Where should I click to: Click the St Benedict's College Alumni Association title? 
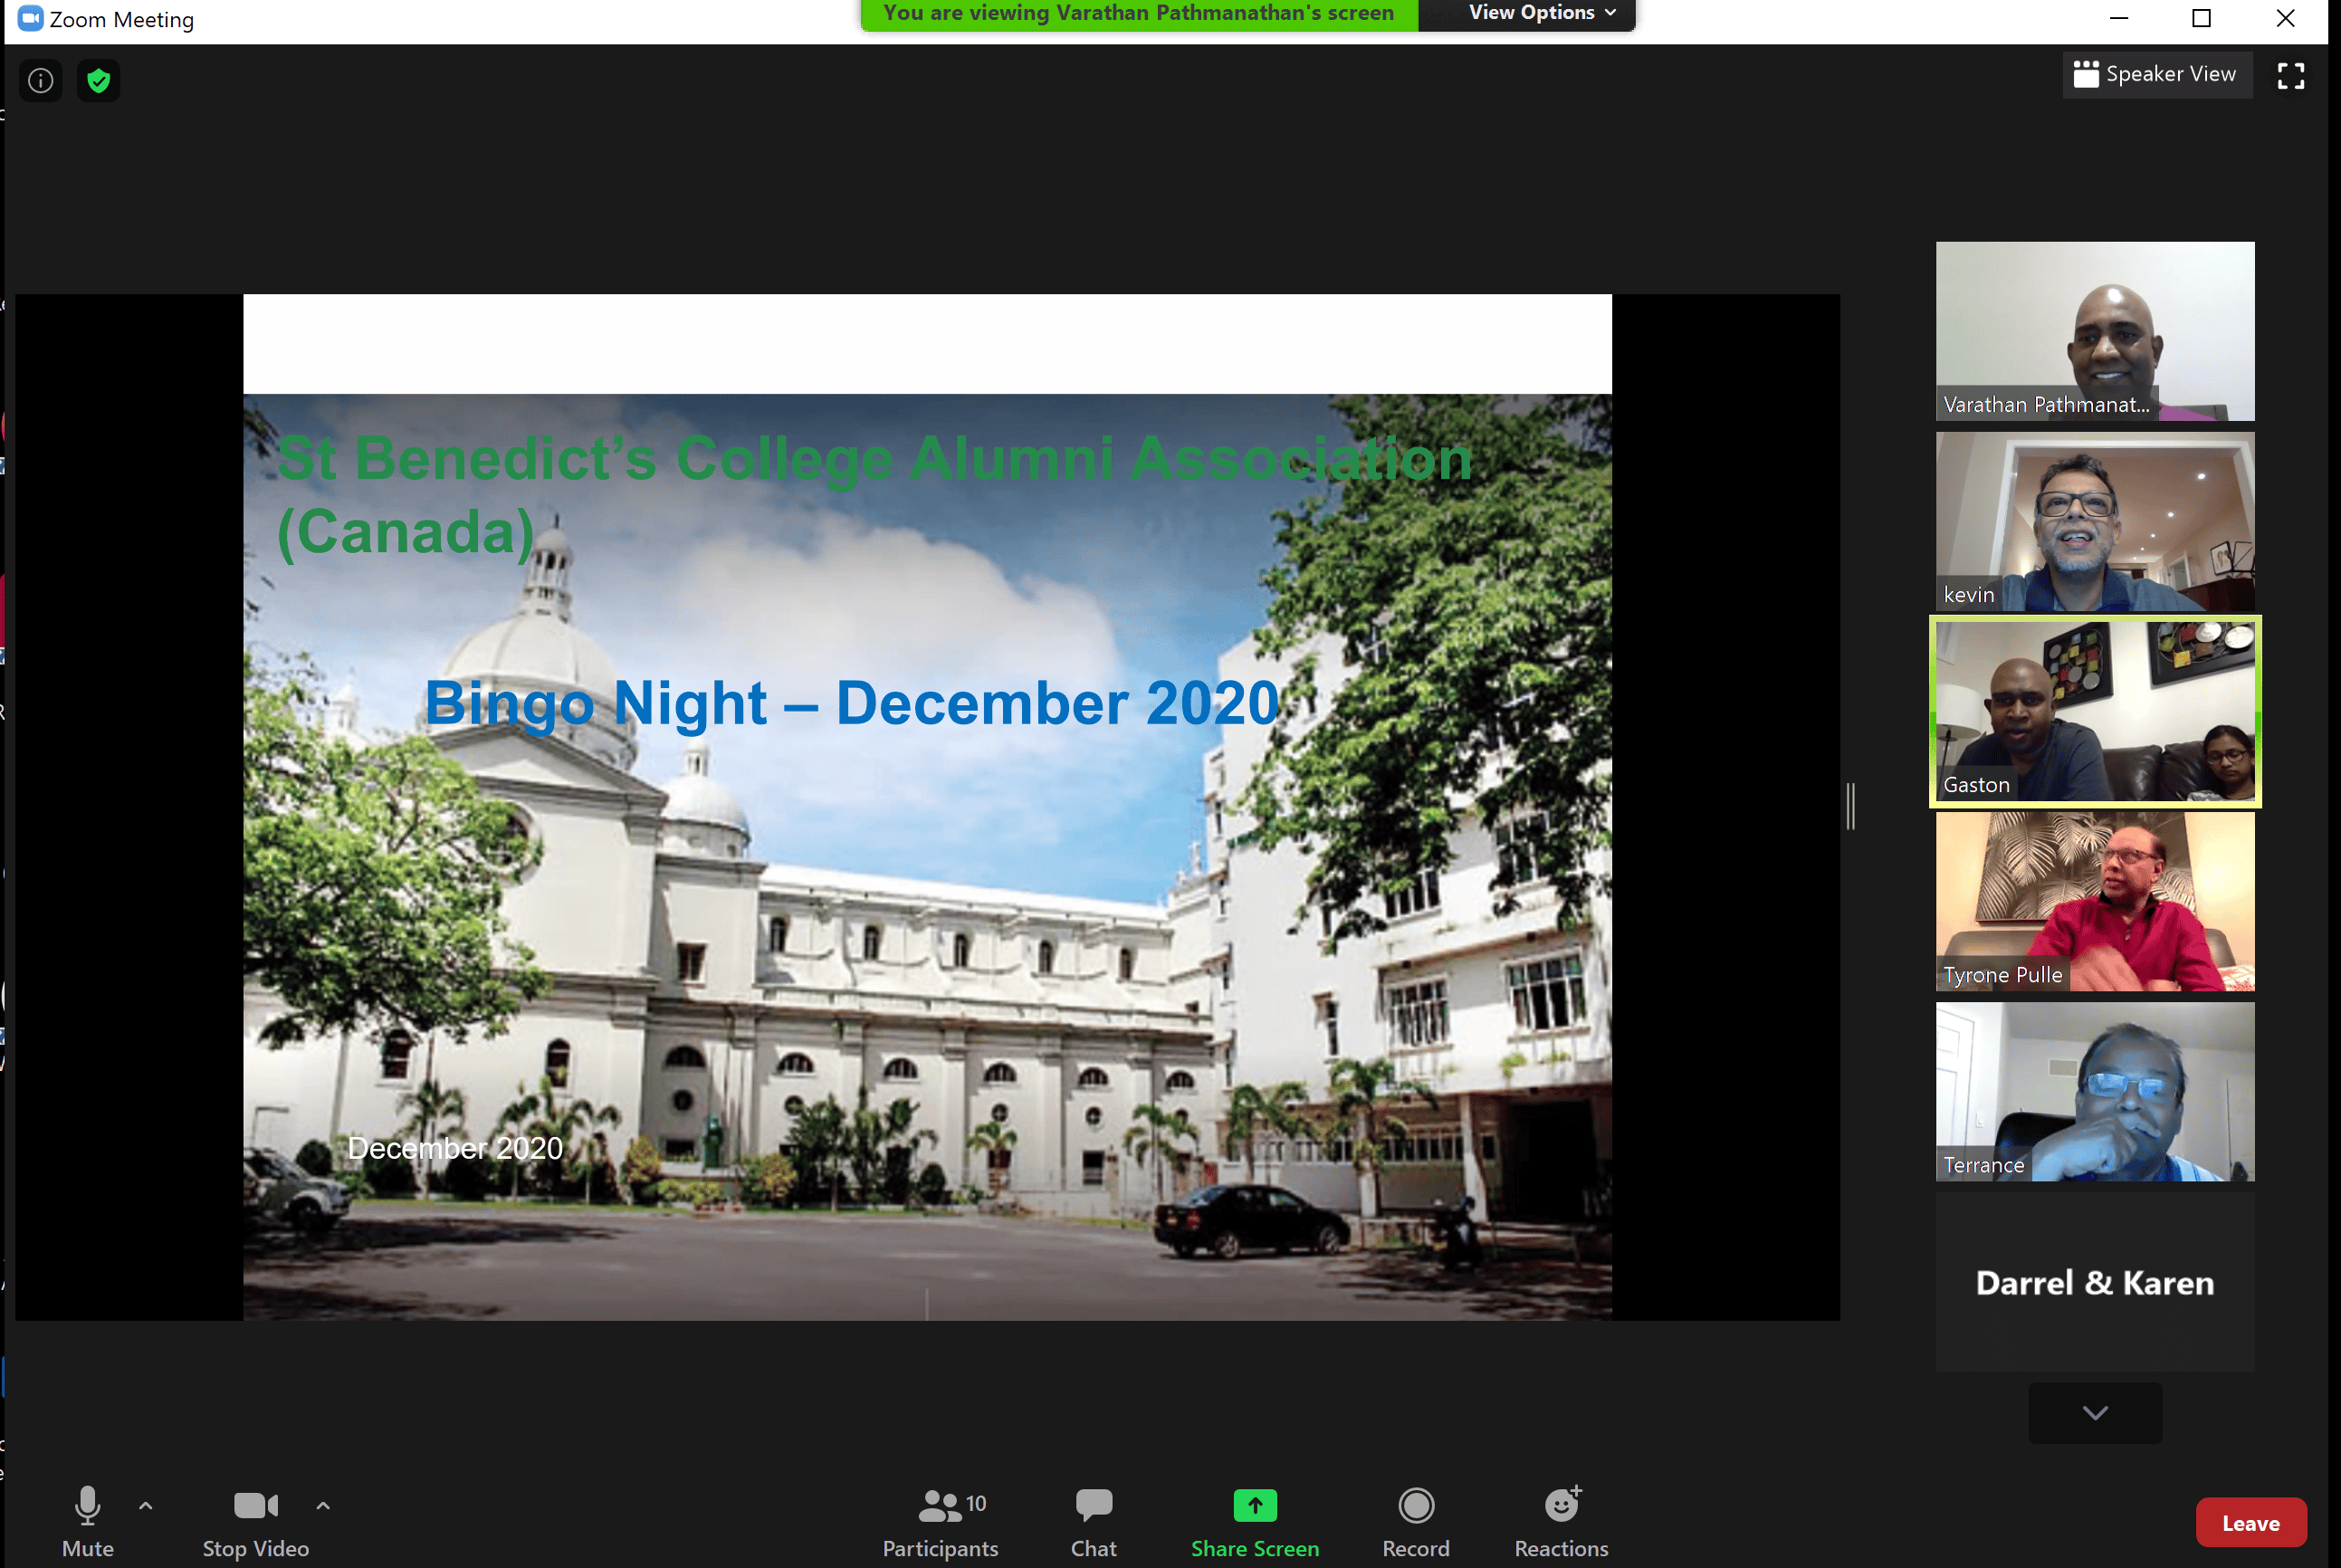pos(874,495)
